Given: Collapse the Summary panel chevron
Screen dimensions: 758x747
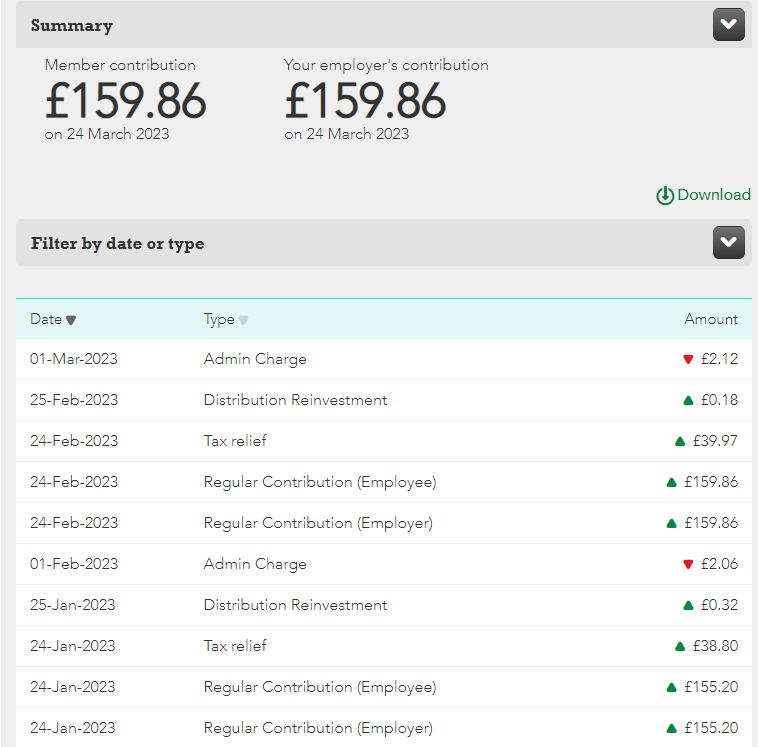Looking at the screenshot, I should [x=728, y=25].
